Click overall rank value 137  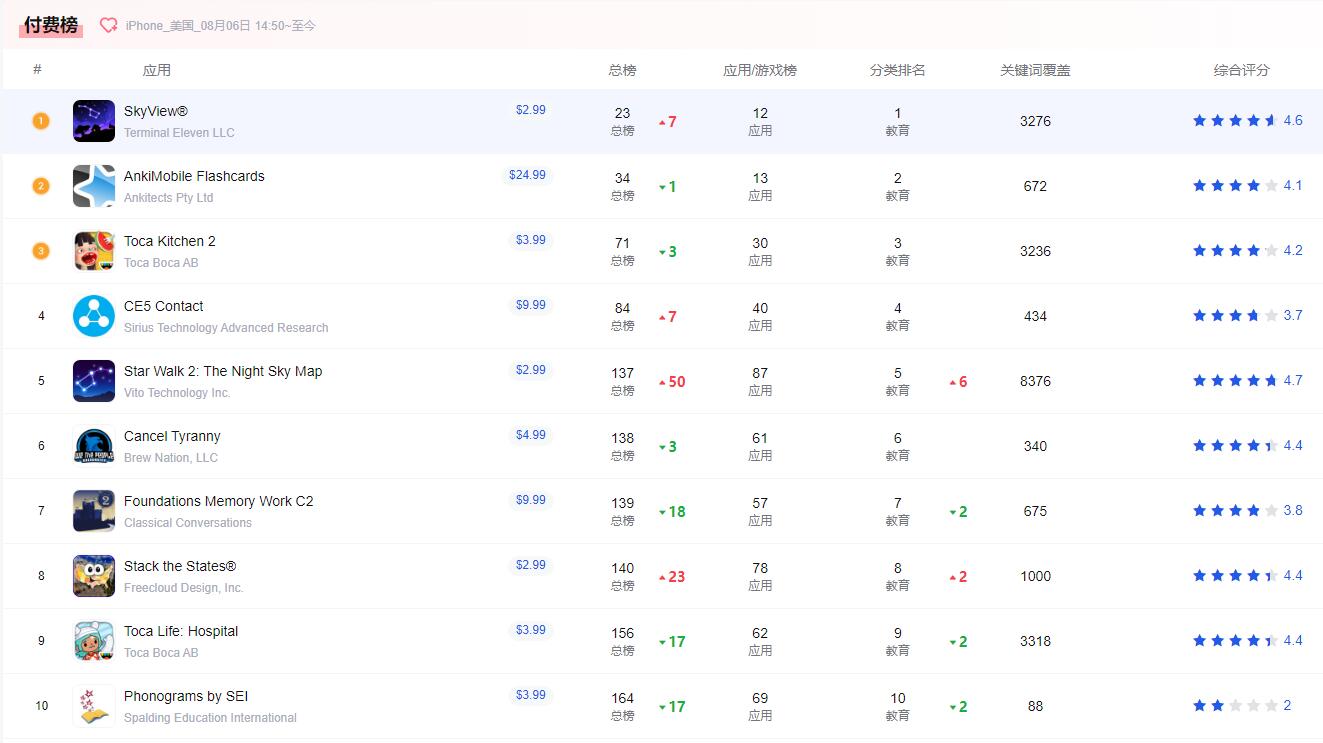point(622,373)
